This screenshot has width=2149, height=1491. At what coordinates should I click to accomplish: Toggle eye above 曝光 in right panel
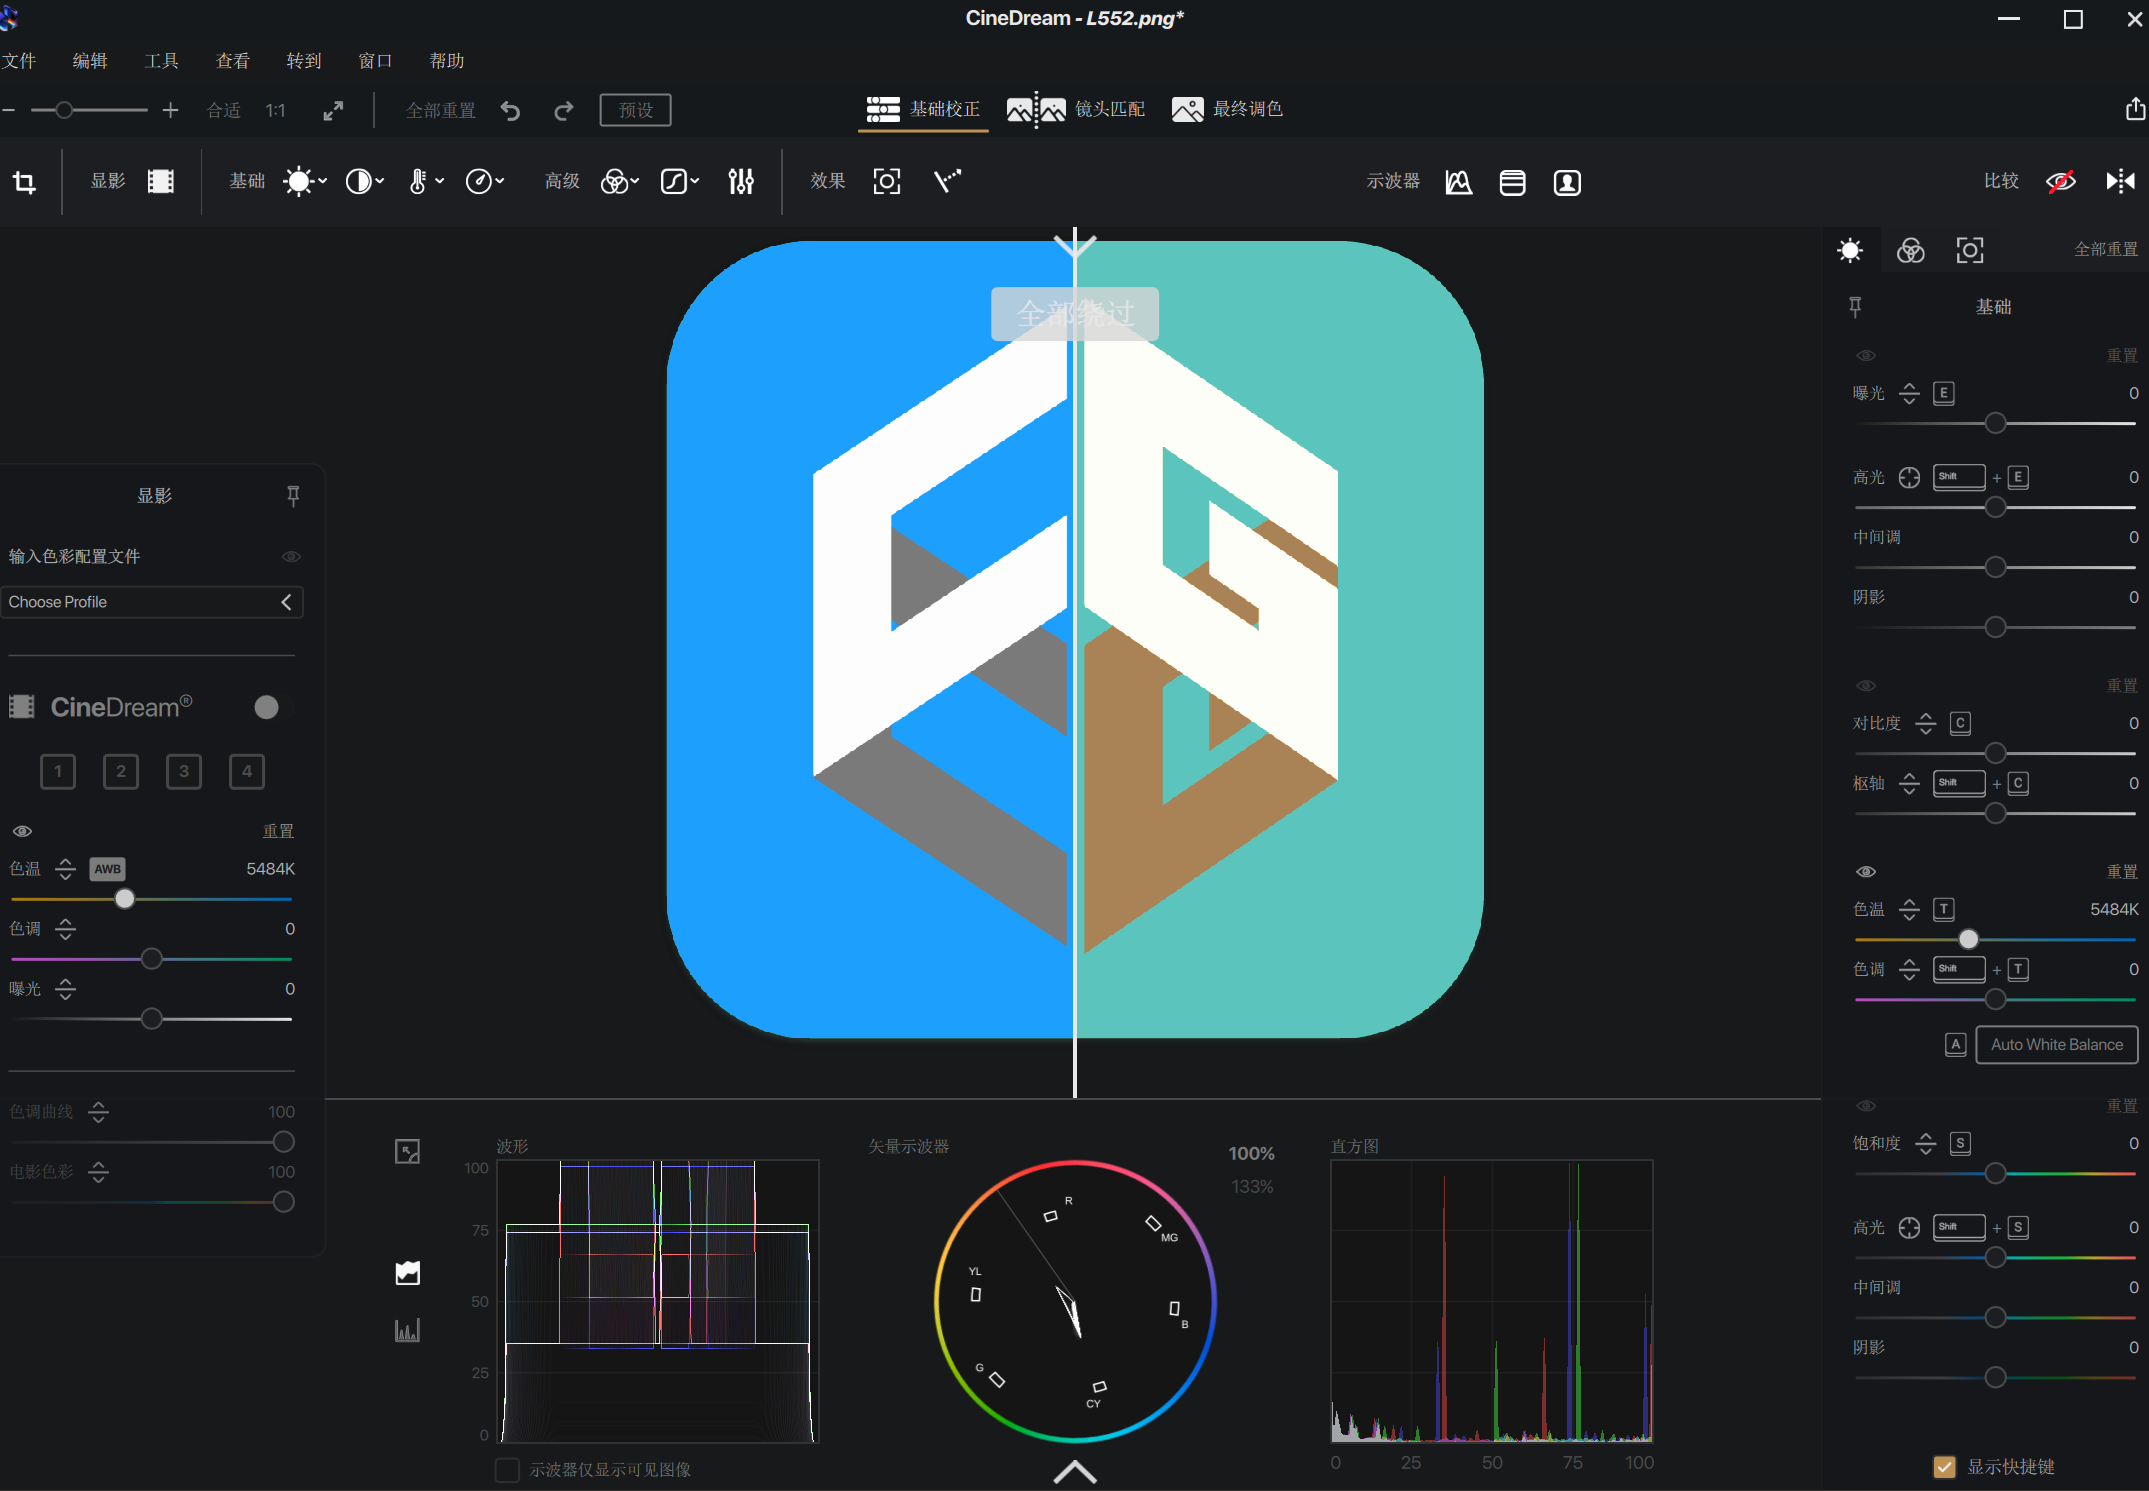(x=1866, y=356)
